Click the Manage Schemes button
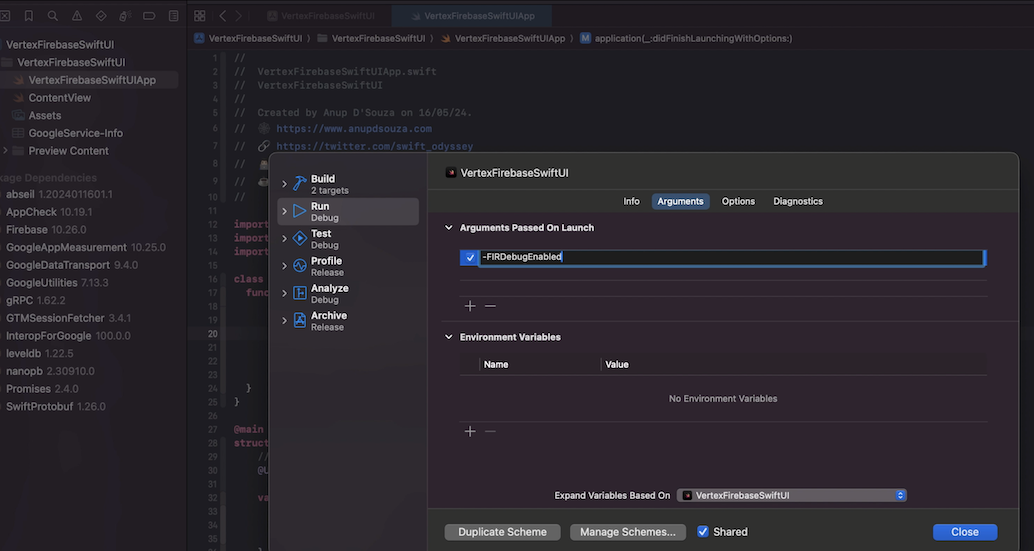 point(628,532)
